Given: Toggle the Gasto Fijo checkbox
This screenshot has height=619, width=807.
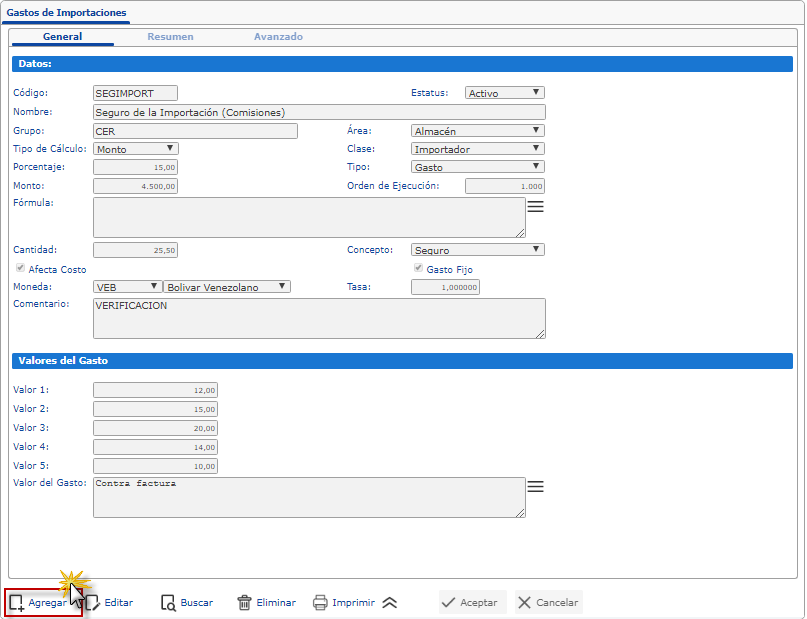Looking at the screenshot, I should pyautogui.click(x=418, y=269).
